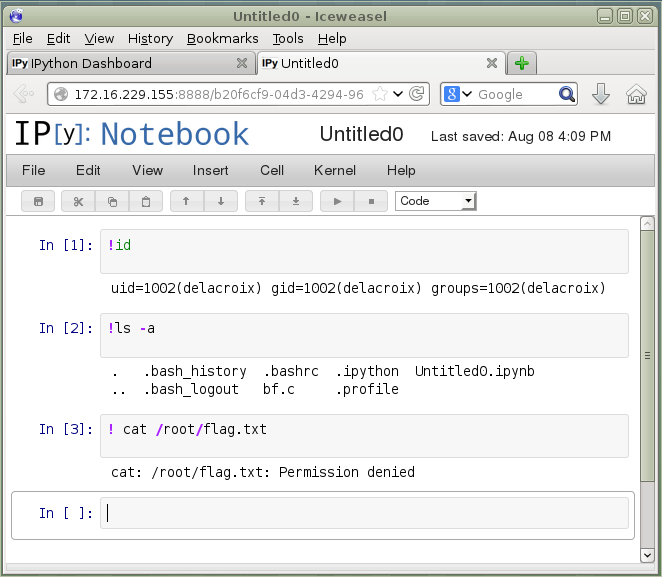Open search engine selector dropdown

(458, 94)
